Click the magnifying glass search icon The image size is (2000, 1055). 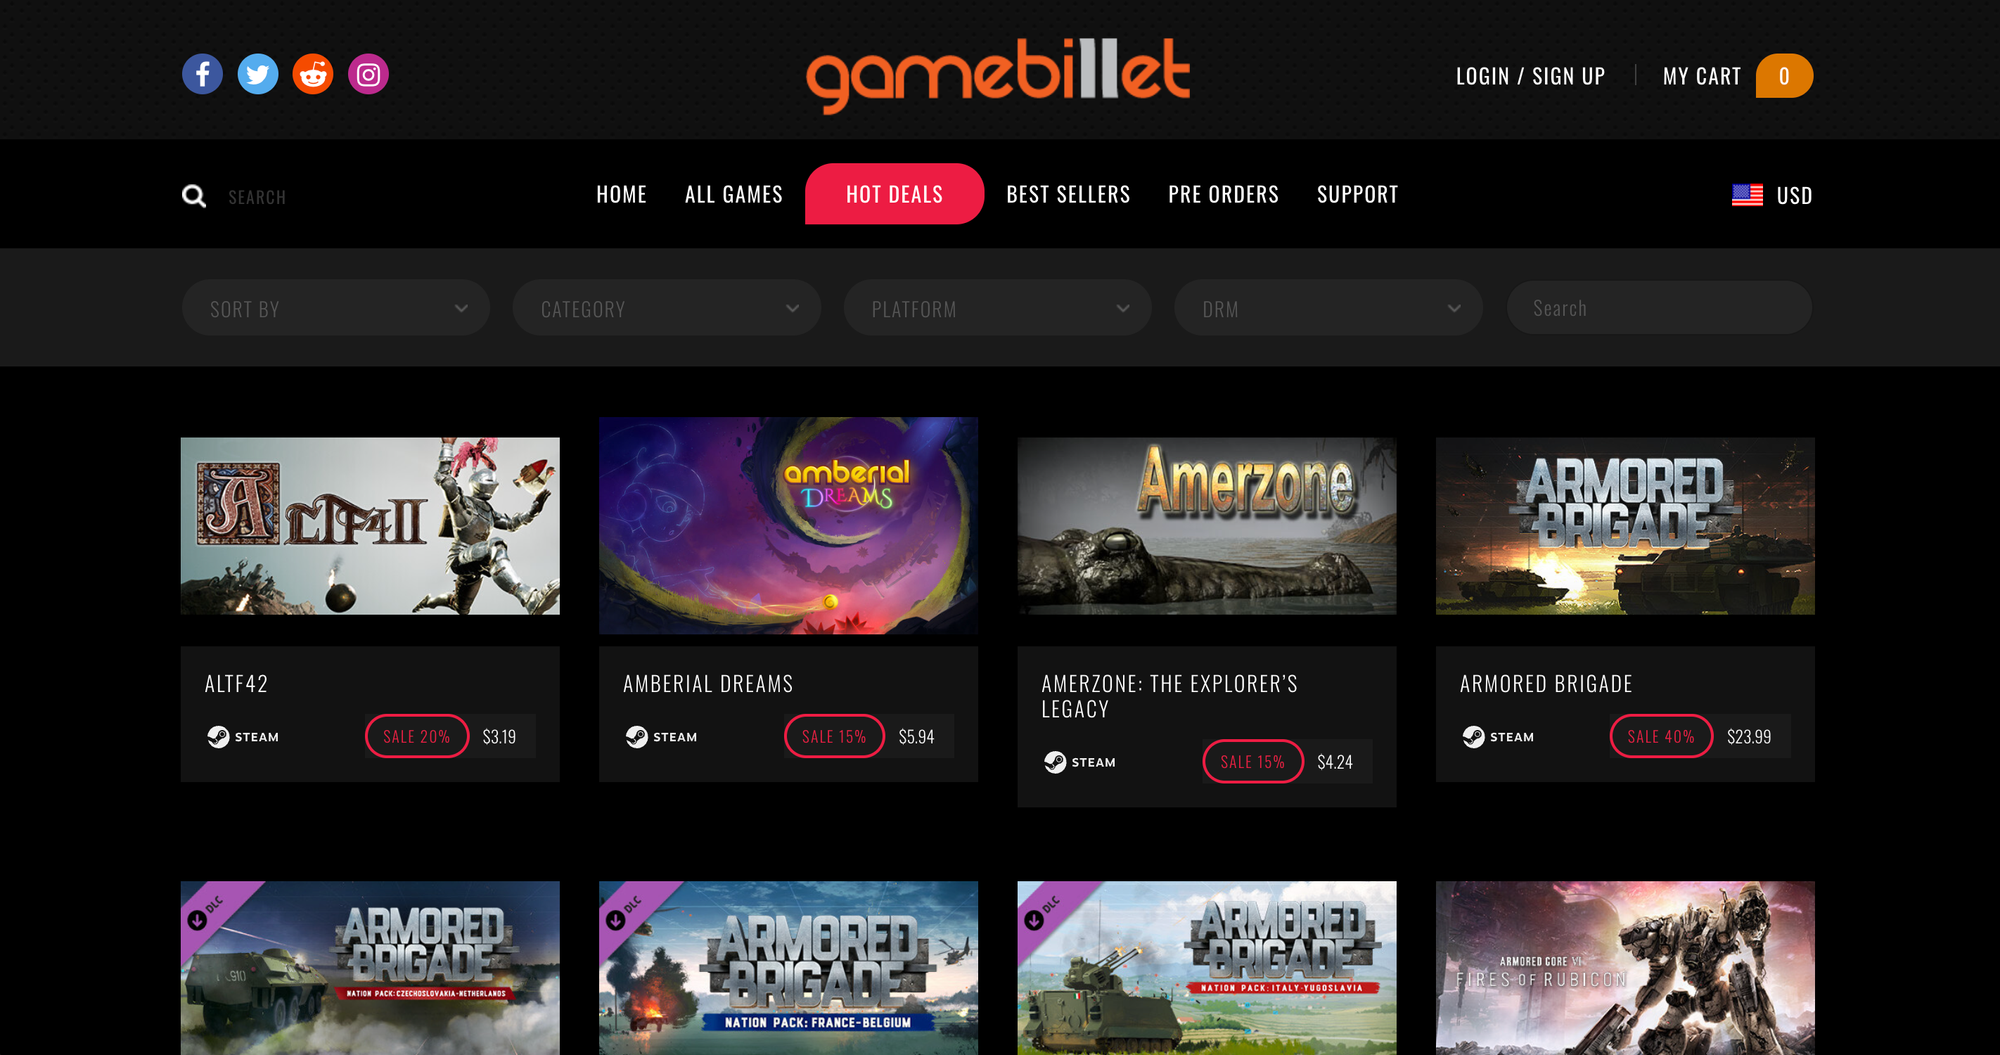[x=194, y=196]
